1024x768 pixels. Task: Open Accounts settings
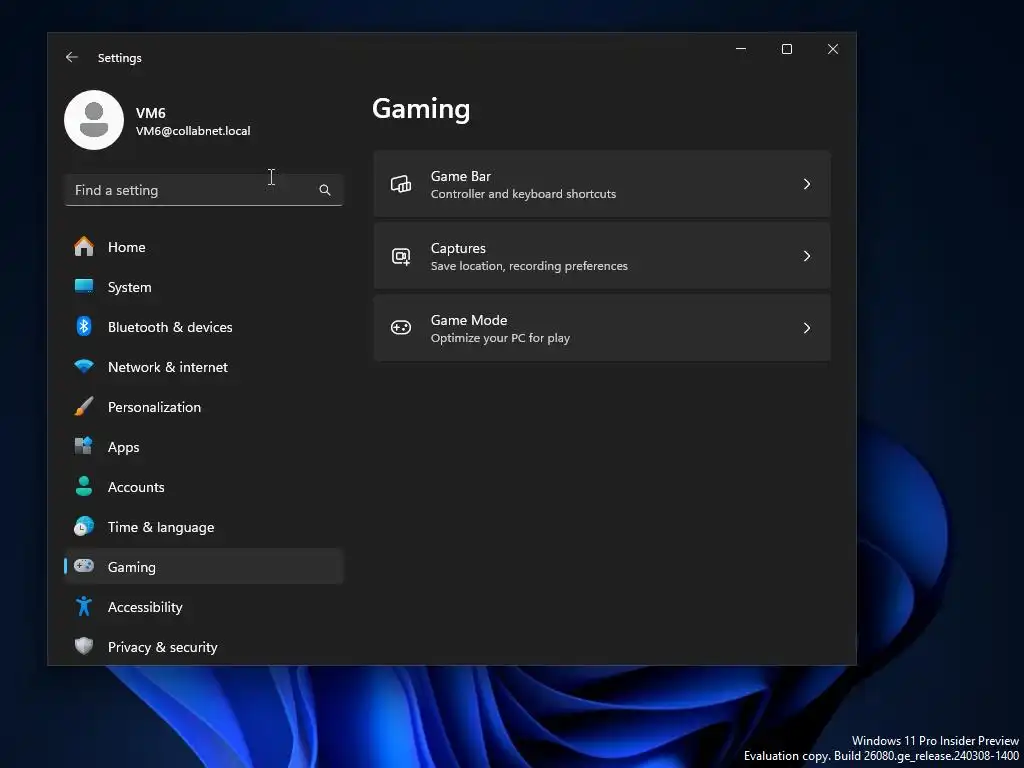(204, 487)
